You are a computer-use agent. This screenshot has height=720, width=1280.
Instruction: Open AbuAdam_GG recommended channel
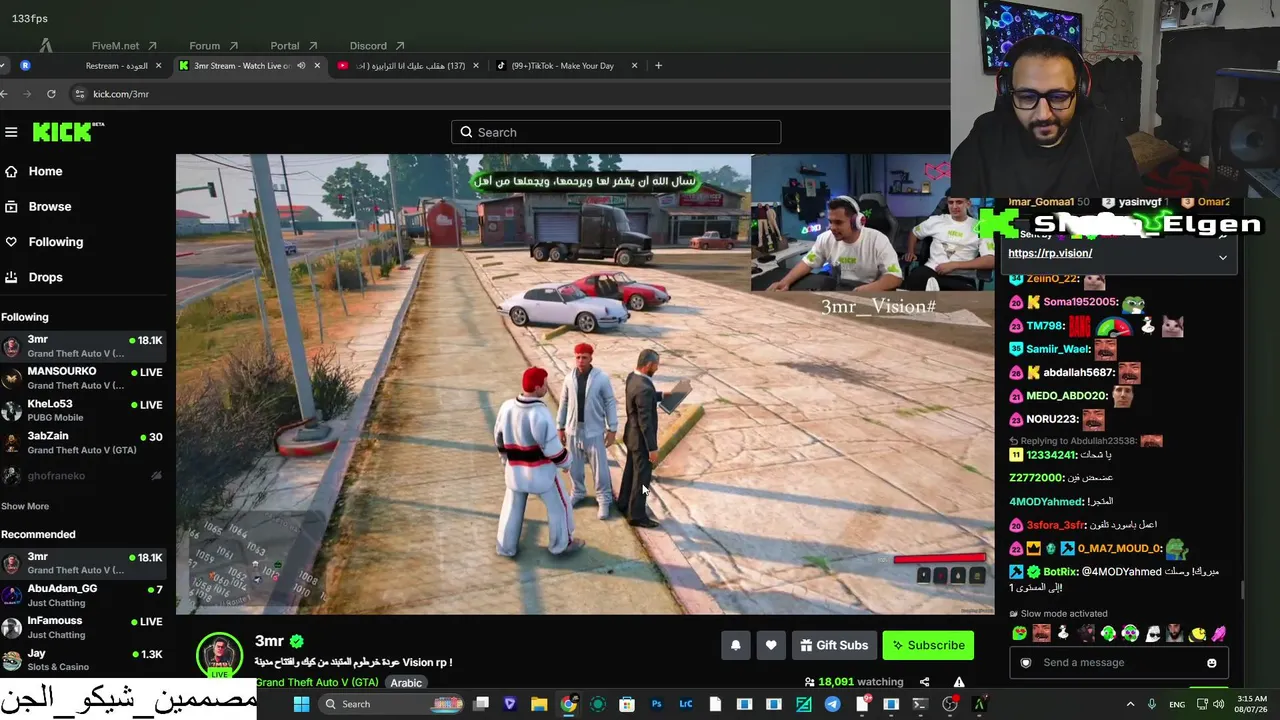tap(83, 595)
